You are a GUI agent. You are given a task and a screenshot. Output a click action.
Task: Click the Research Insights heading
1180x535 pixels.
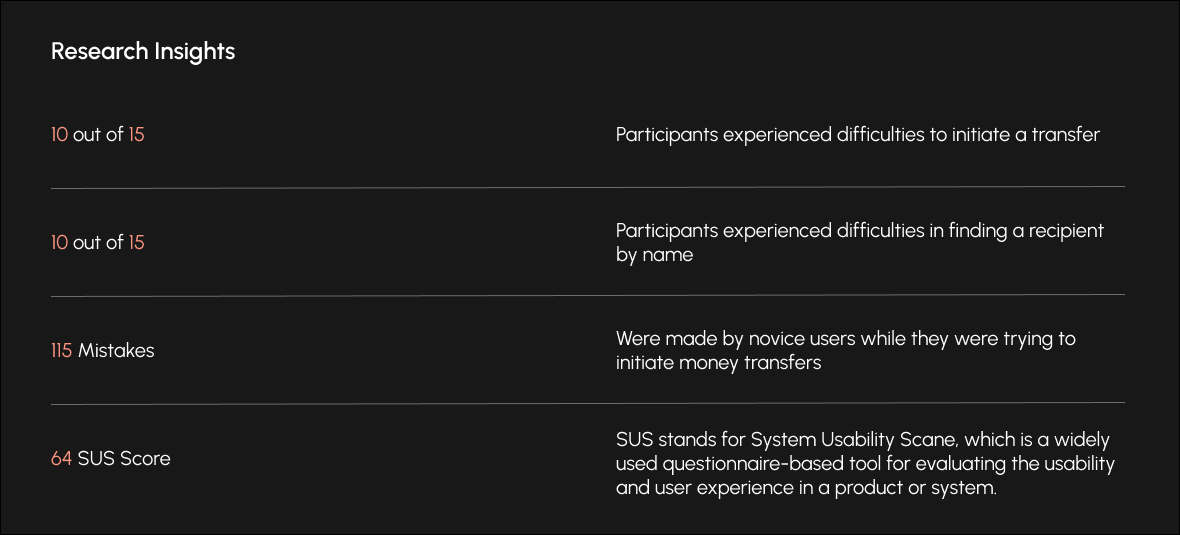[x=143, y=51]
